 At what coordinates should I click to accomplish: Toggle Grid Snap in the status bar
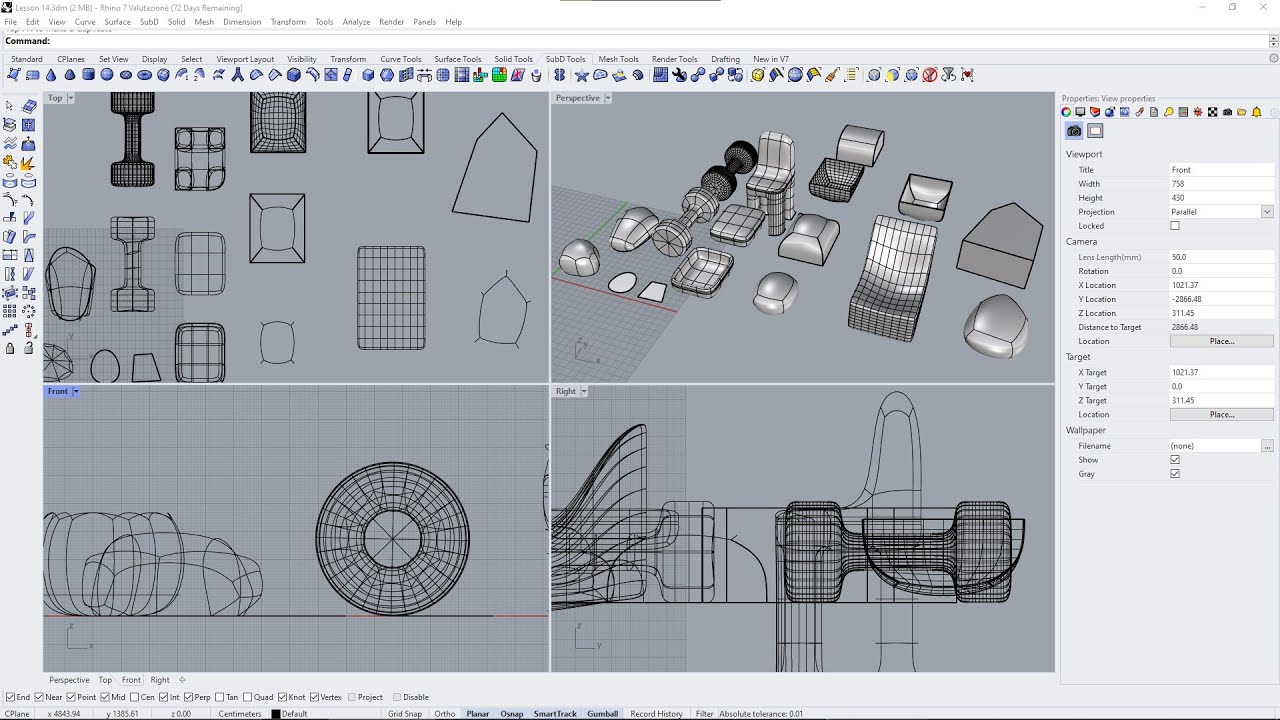pos(405,714)
